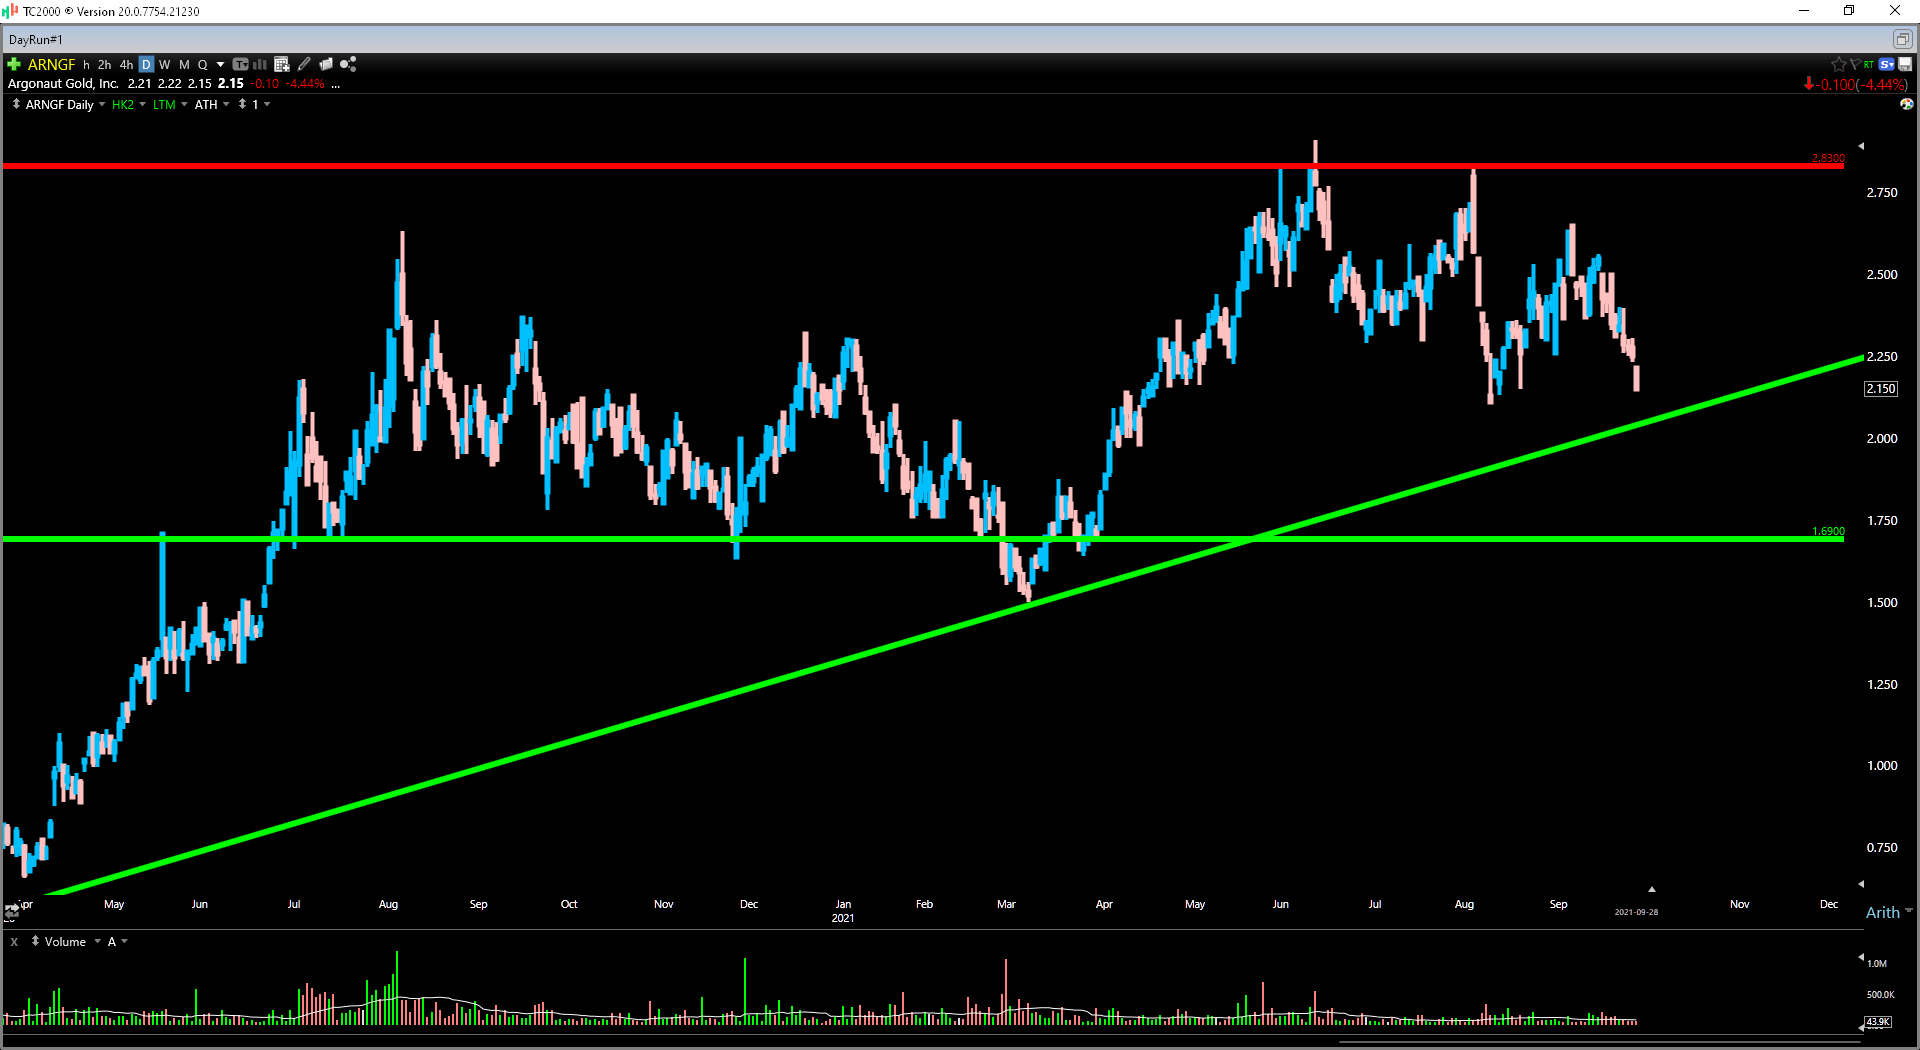Viewport: 1920px width, 1050px height.
Task: Click the small triangle at bottom of price scale
Action: click(1861, 884)
